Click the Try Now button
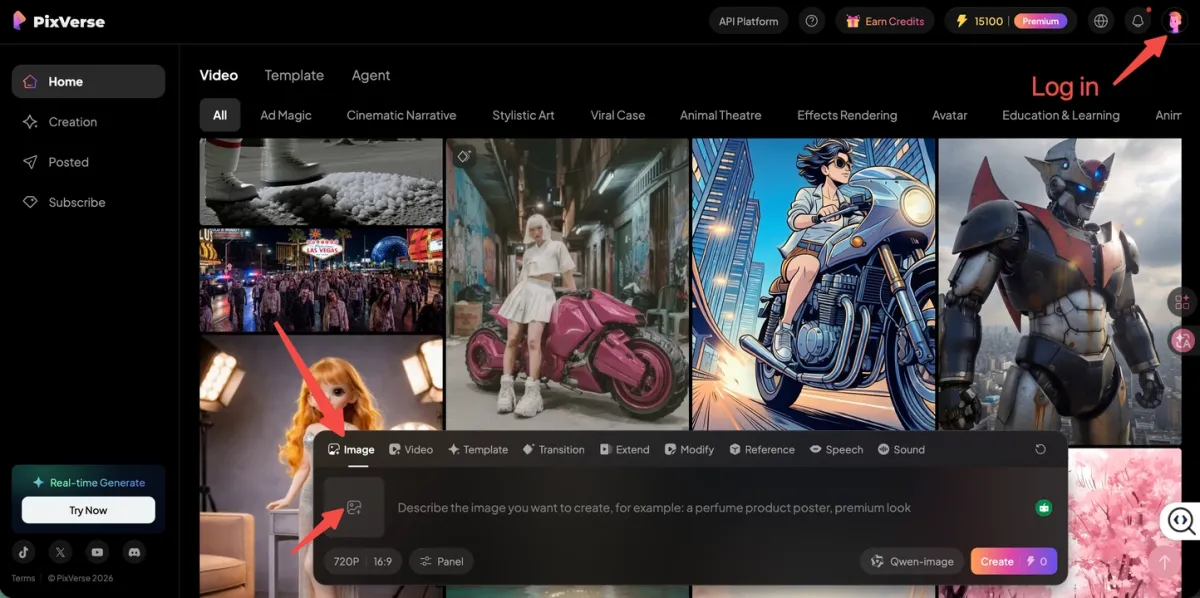Viewport: 1200px width, 598px height. [x=88, y=510]
